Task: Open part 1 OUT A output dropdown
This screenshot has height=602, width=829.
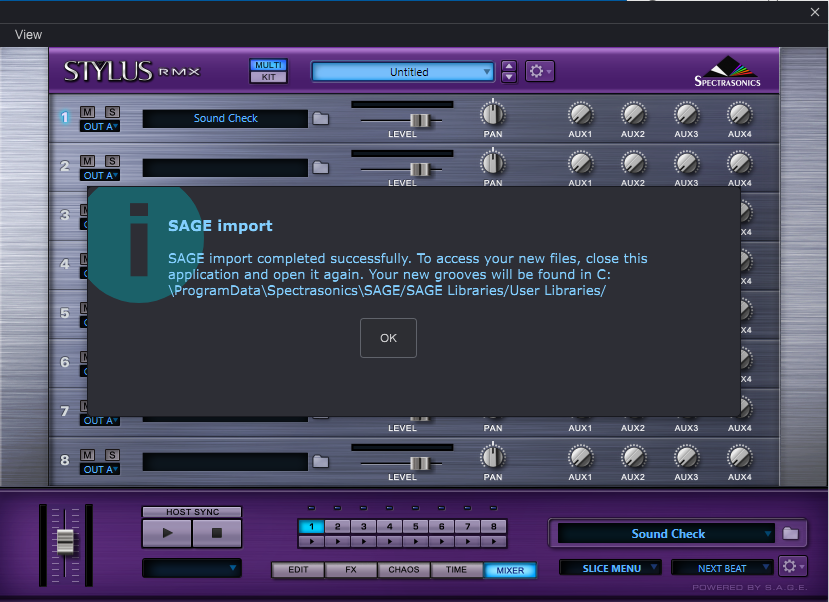Action: pyautogui.click(x=100, y=126)
